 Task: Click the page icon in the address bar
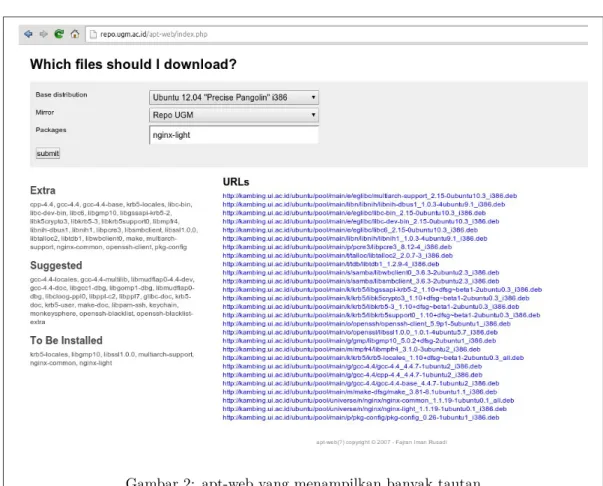tap(93, 34)
